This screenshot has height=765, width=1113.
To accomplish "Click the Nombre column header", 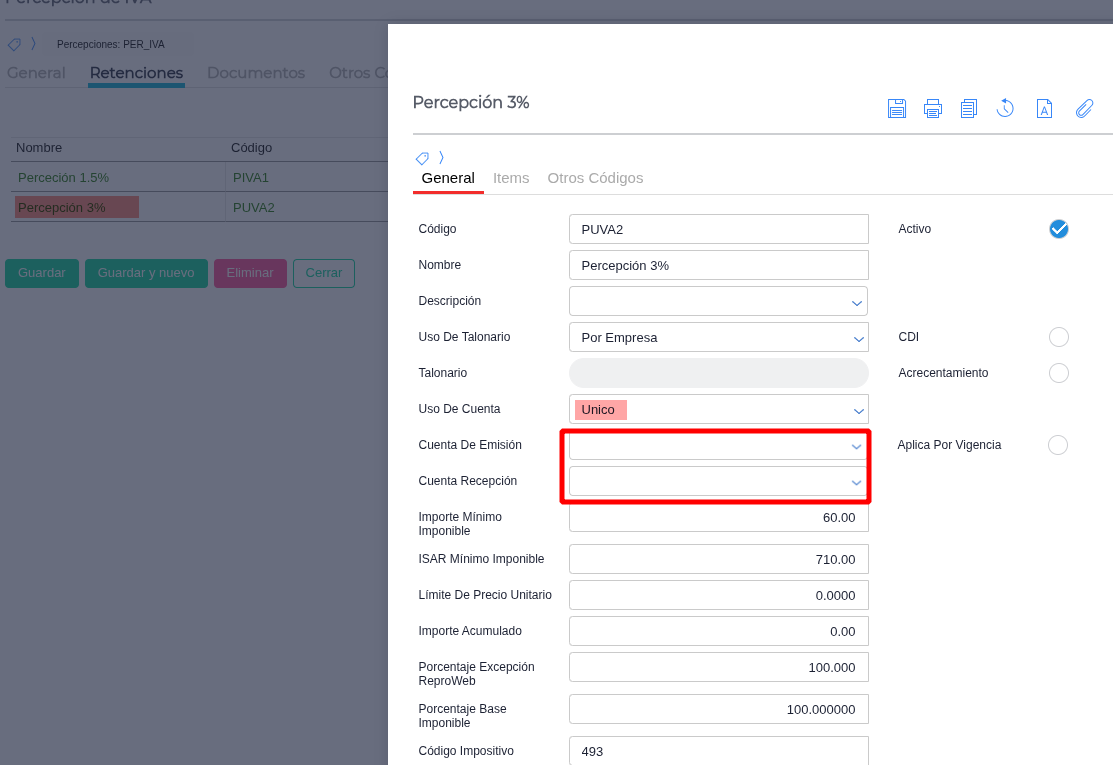I will point(39,148).
